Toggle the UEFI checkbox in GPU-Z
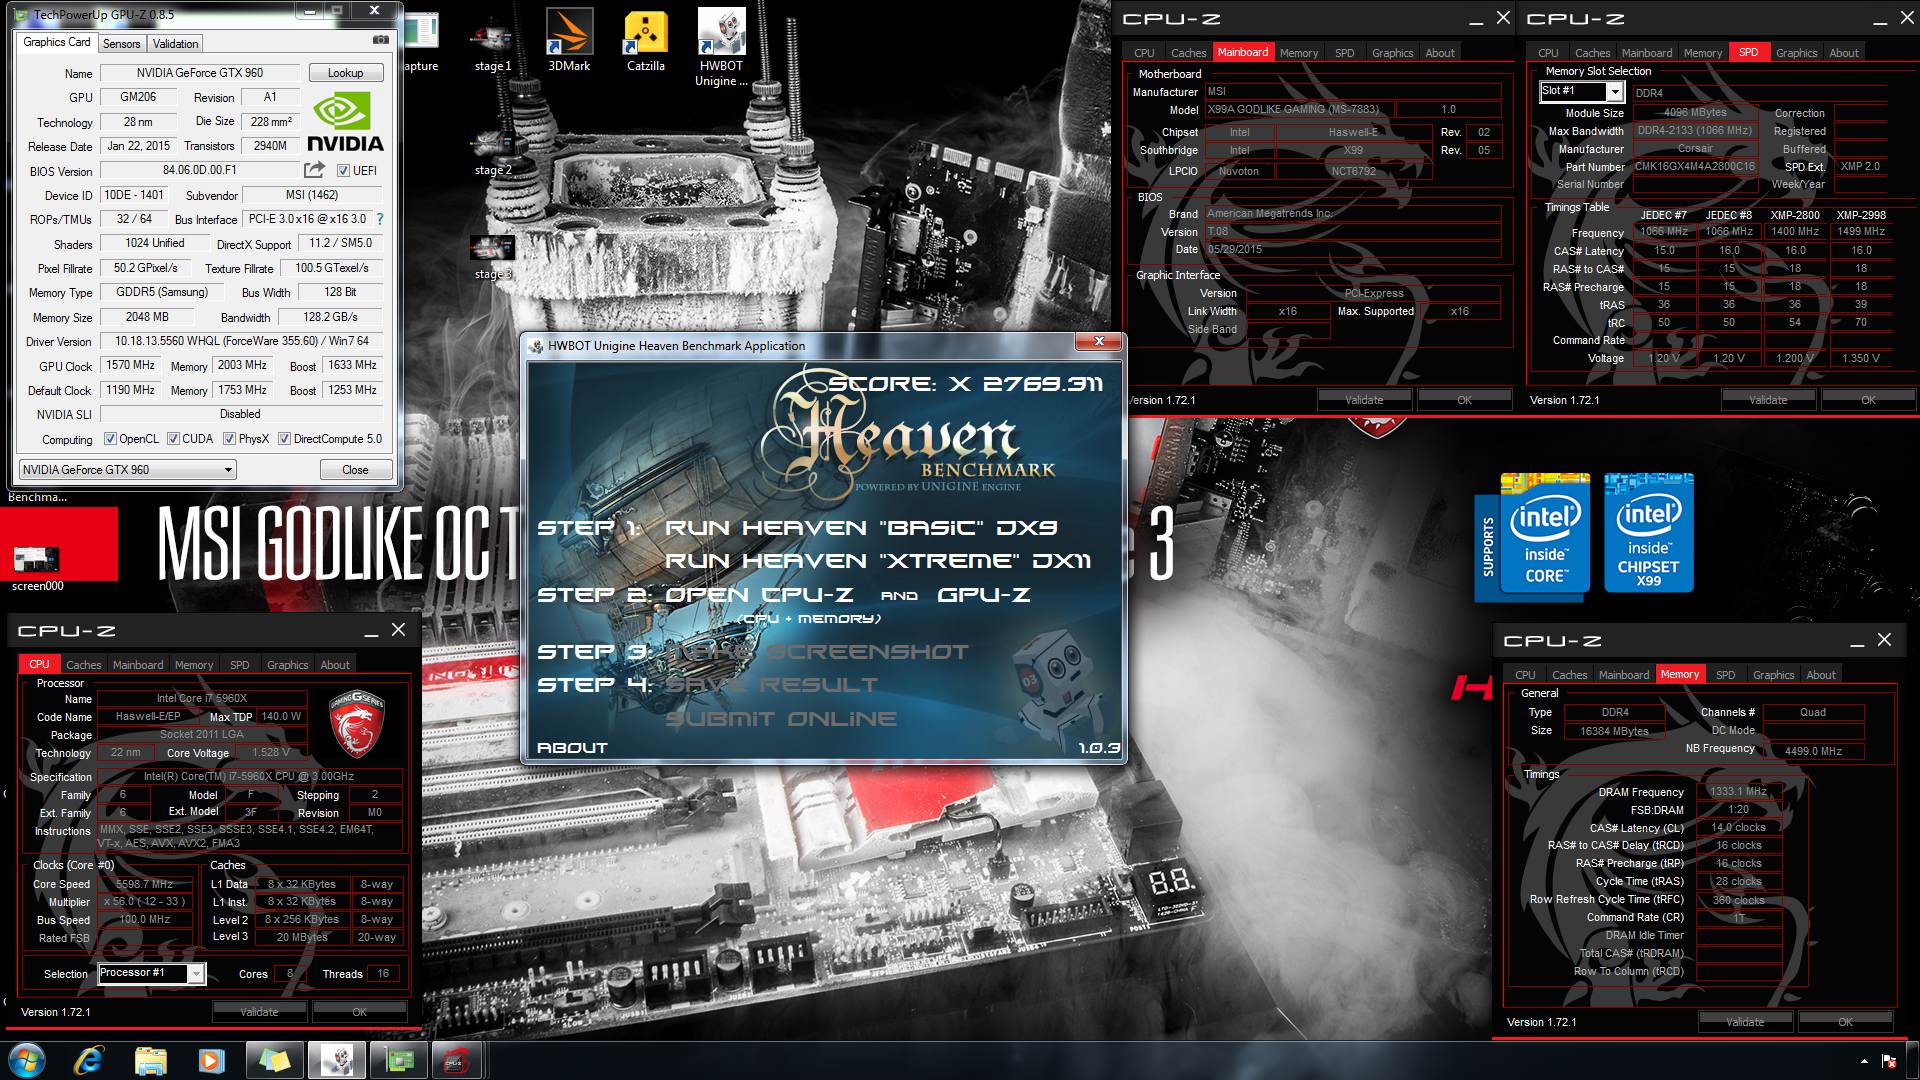 click(x=343, y=170)
